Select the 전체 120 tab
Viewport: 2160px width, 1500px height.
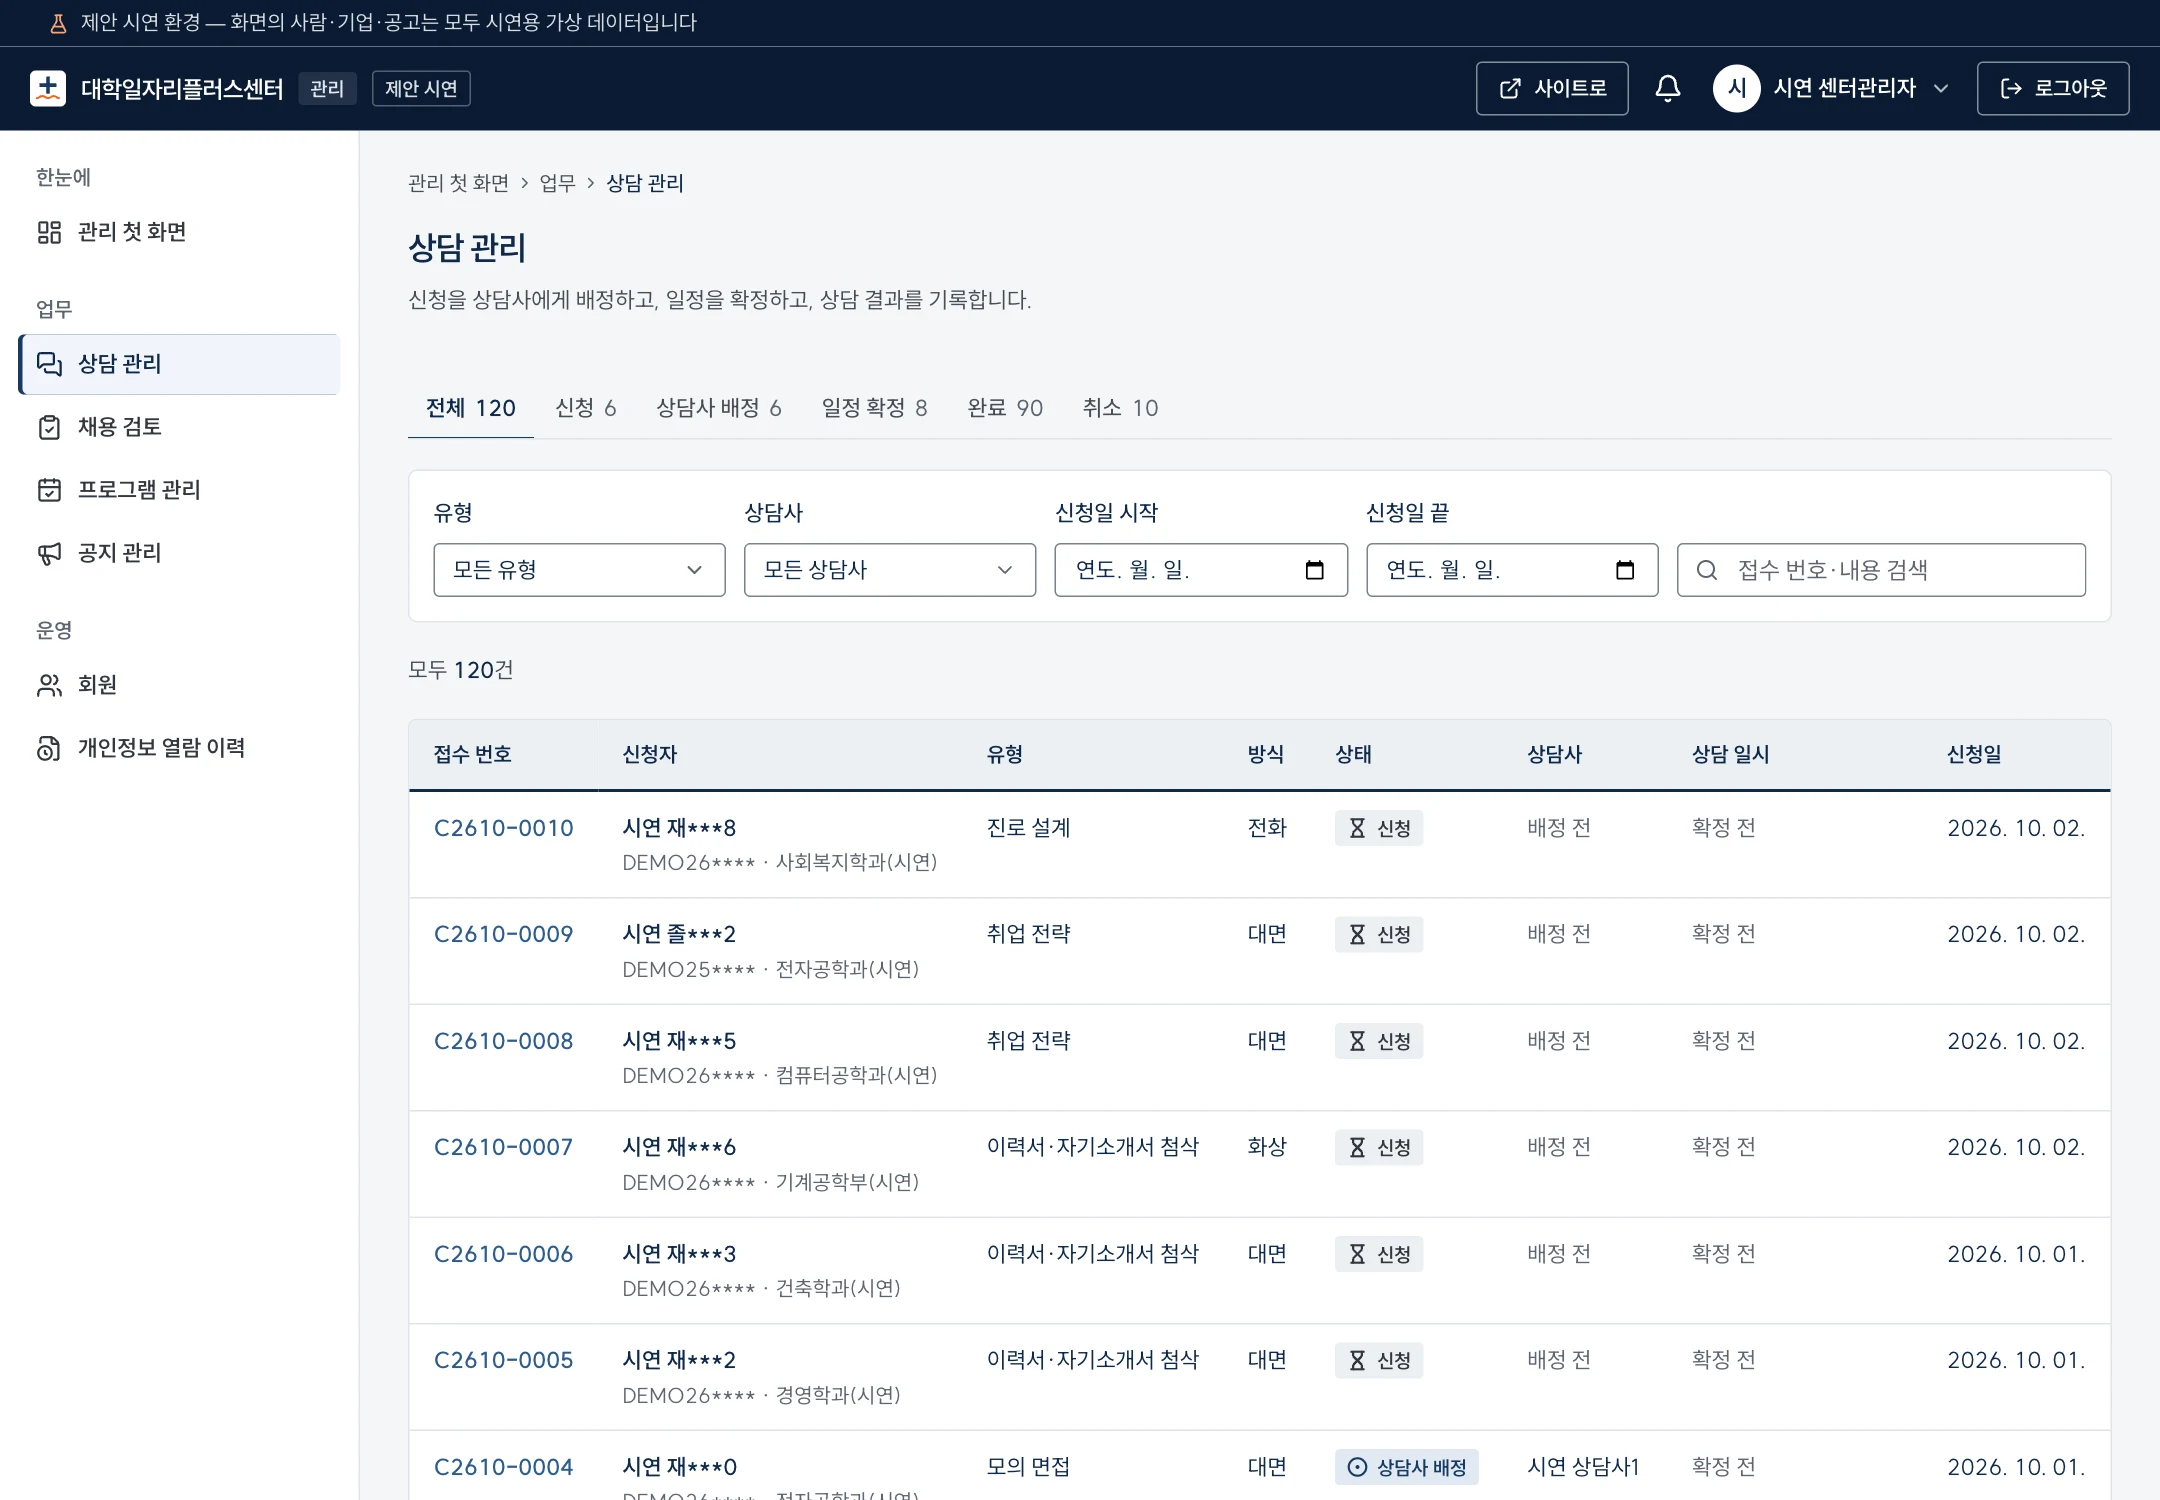click(471, 408)
